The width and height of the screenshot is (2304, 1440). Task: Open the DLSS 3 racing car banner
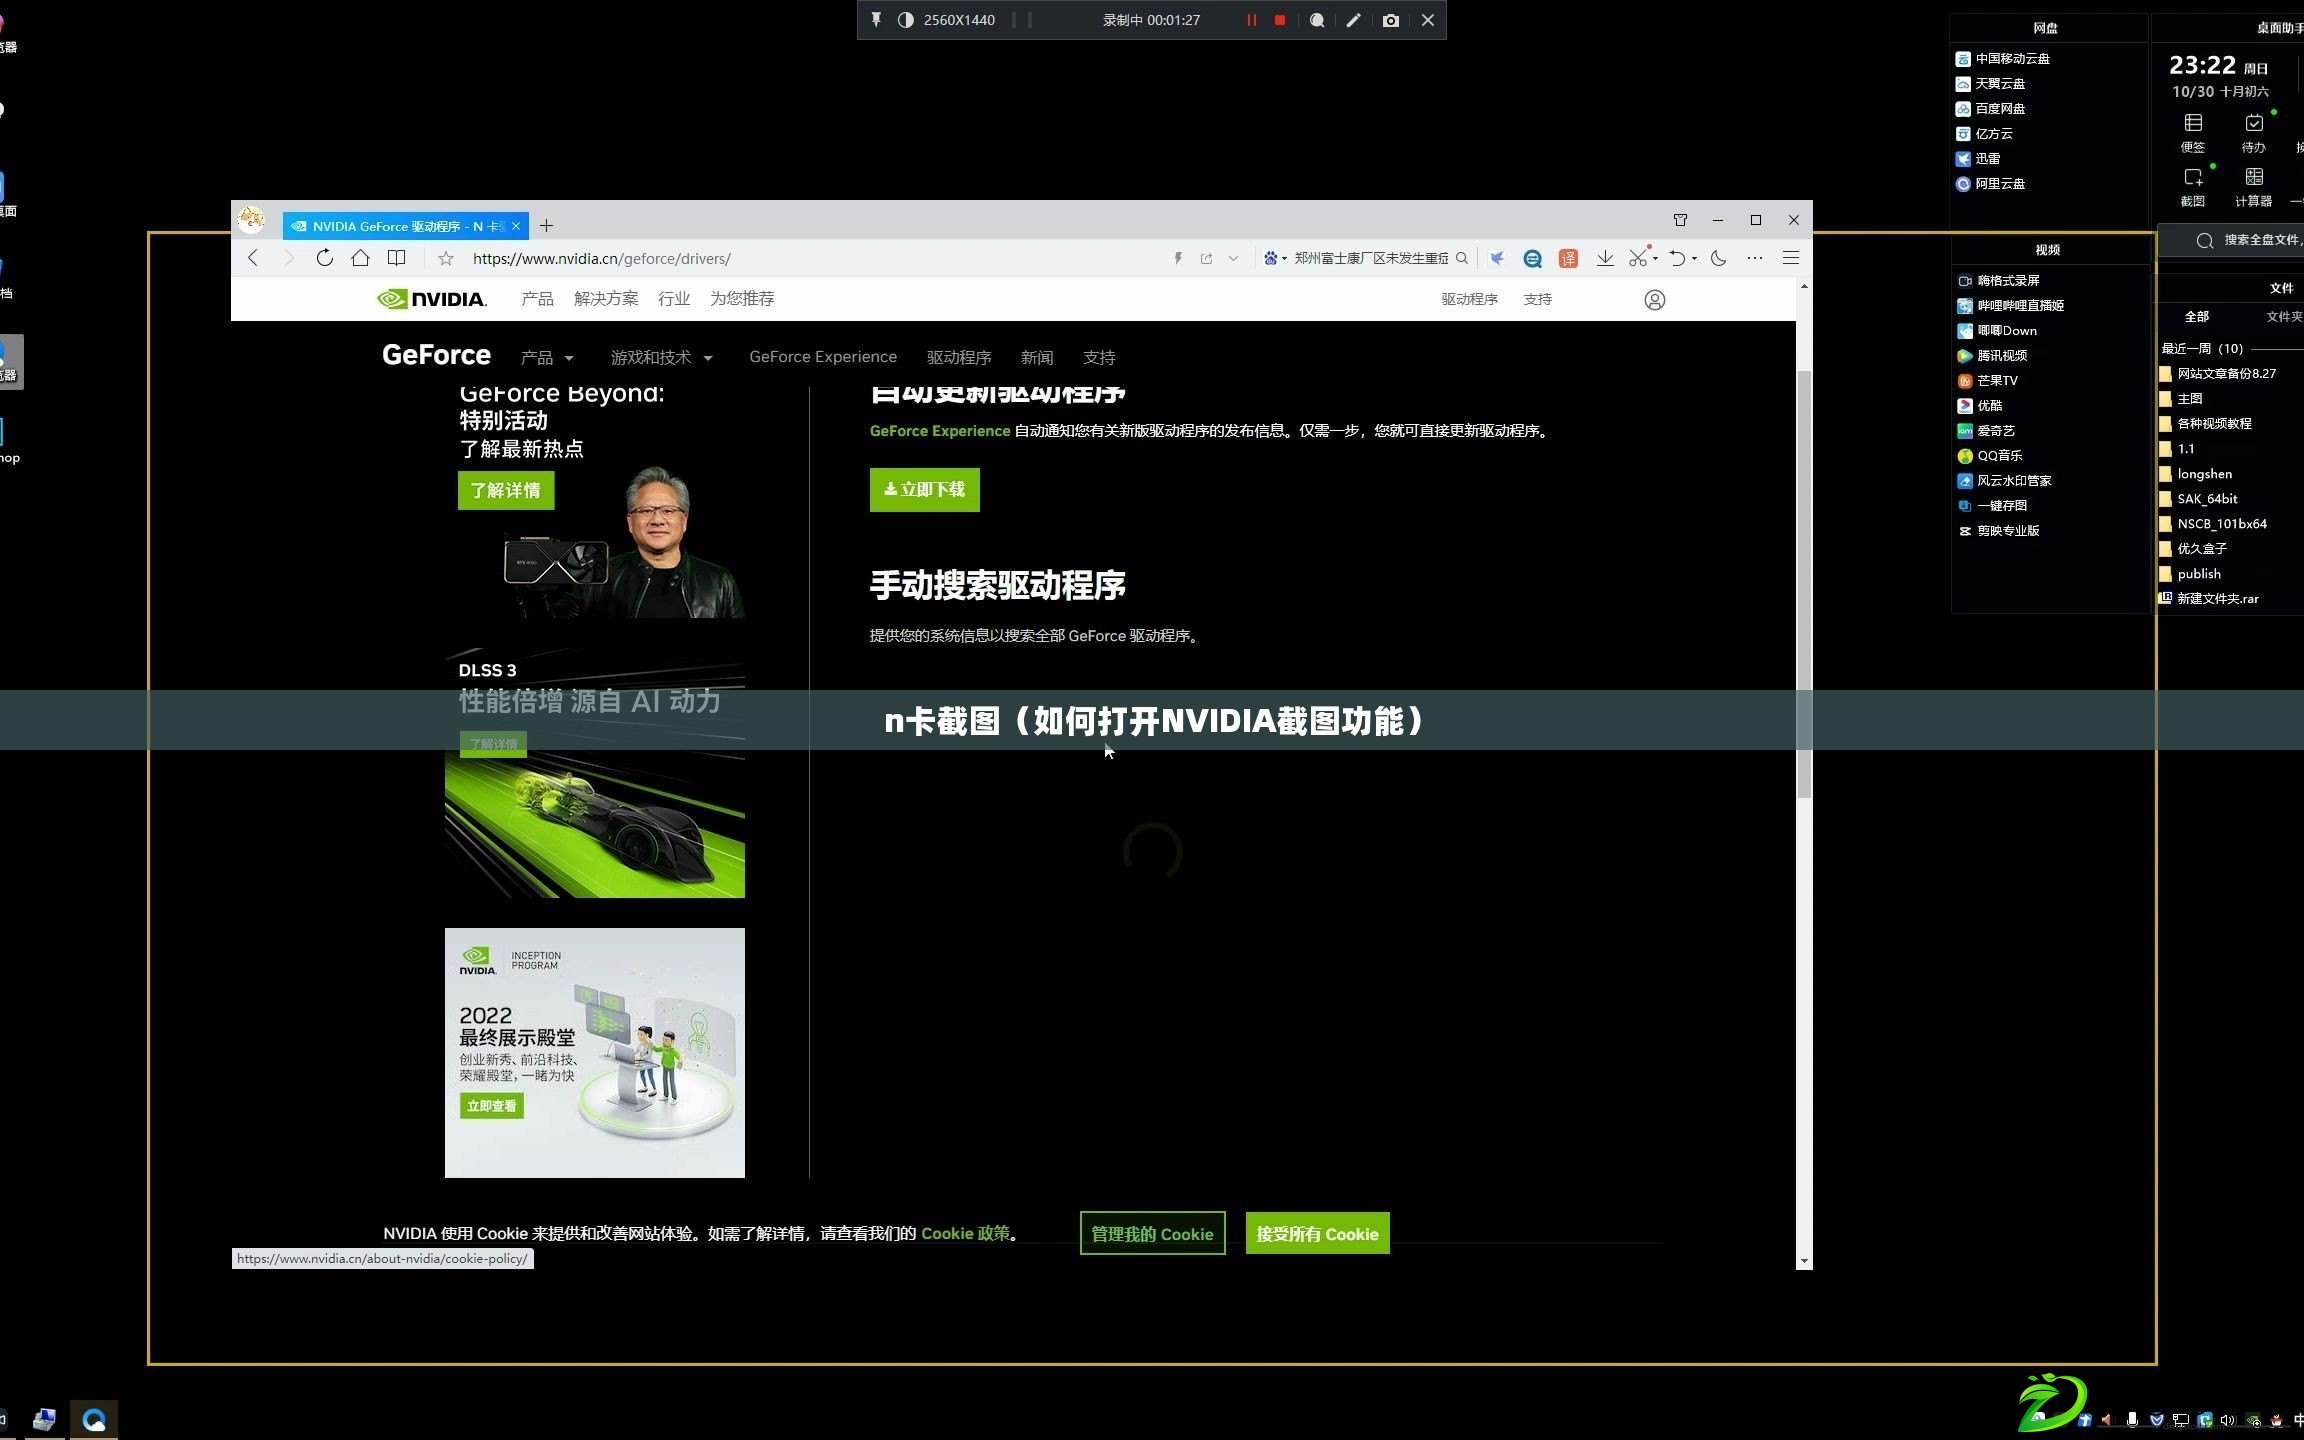tap(595, 772)
